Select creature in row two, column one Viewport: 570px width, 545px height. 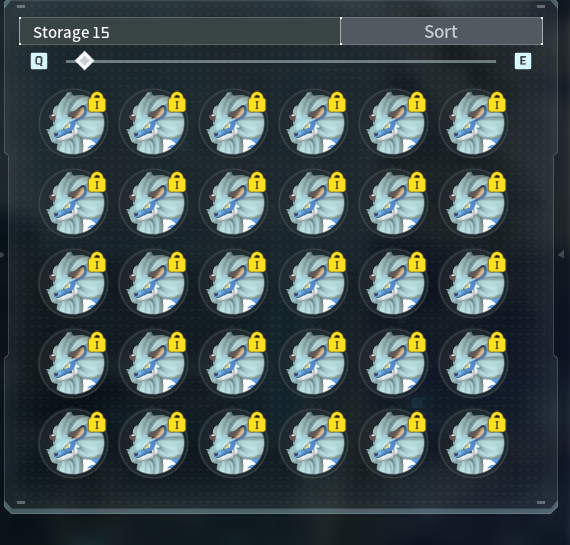point(73,204)
